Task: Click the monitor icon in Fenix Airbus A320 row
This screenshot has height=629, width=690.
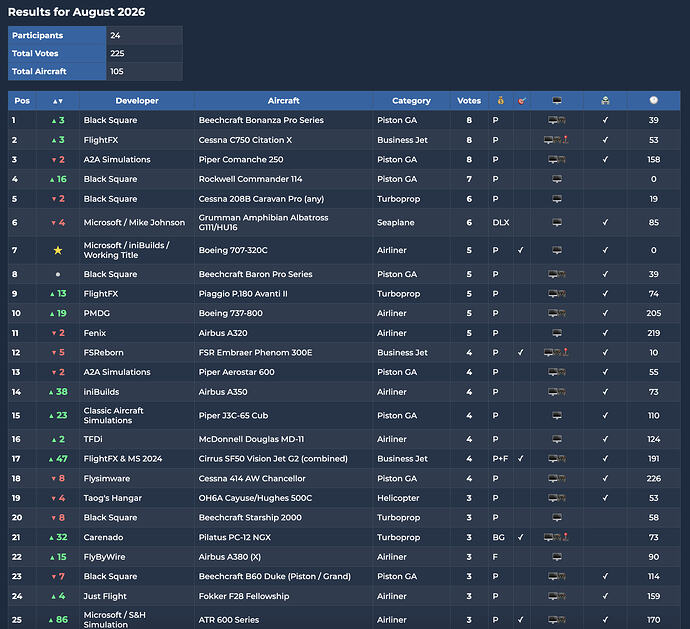Action: pyautogui.click(x=557, y=333)
